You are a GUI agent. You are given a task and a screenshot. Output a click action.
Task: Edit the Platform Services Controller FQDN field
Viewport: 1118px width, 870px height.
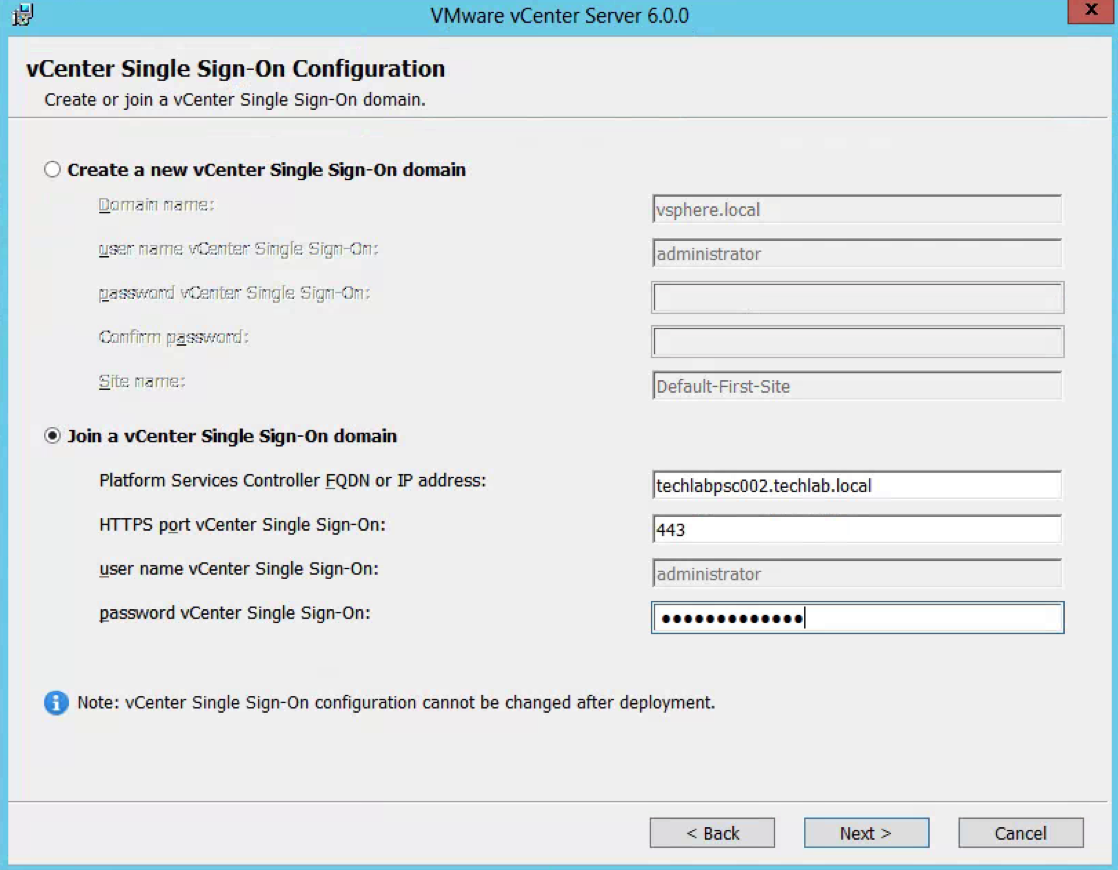[x=856, y=486]
